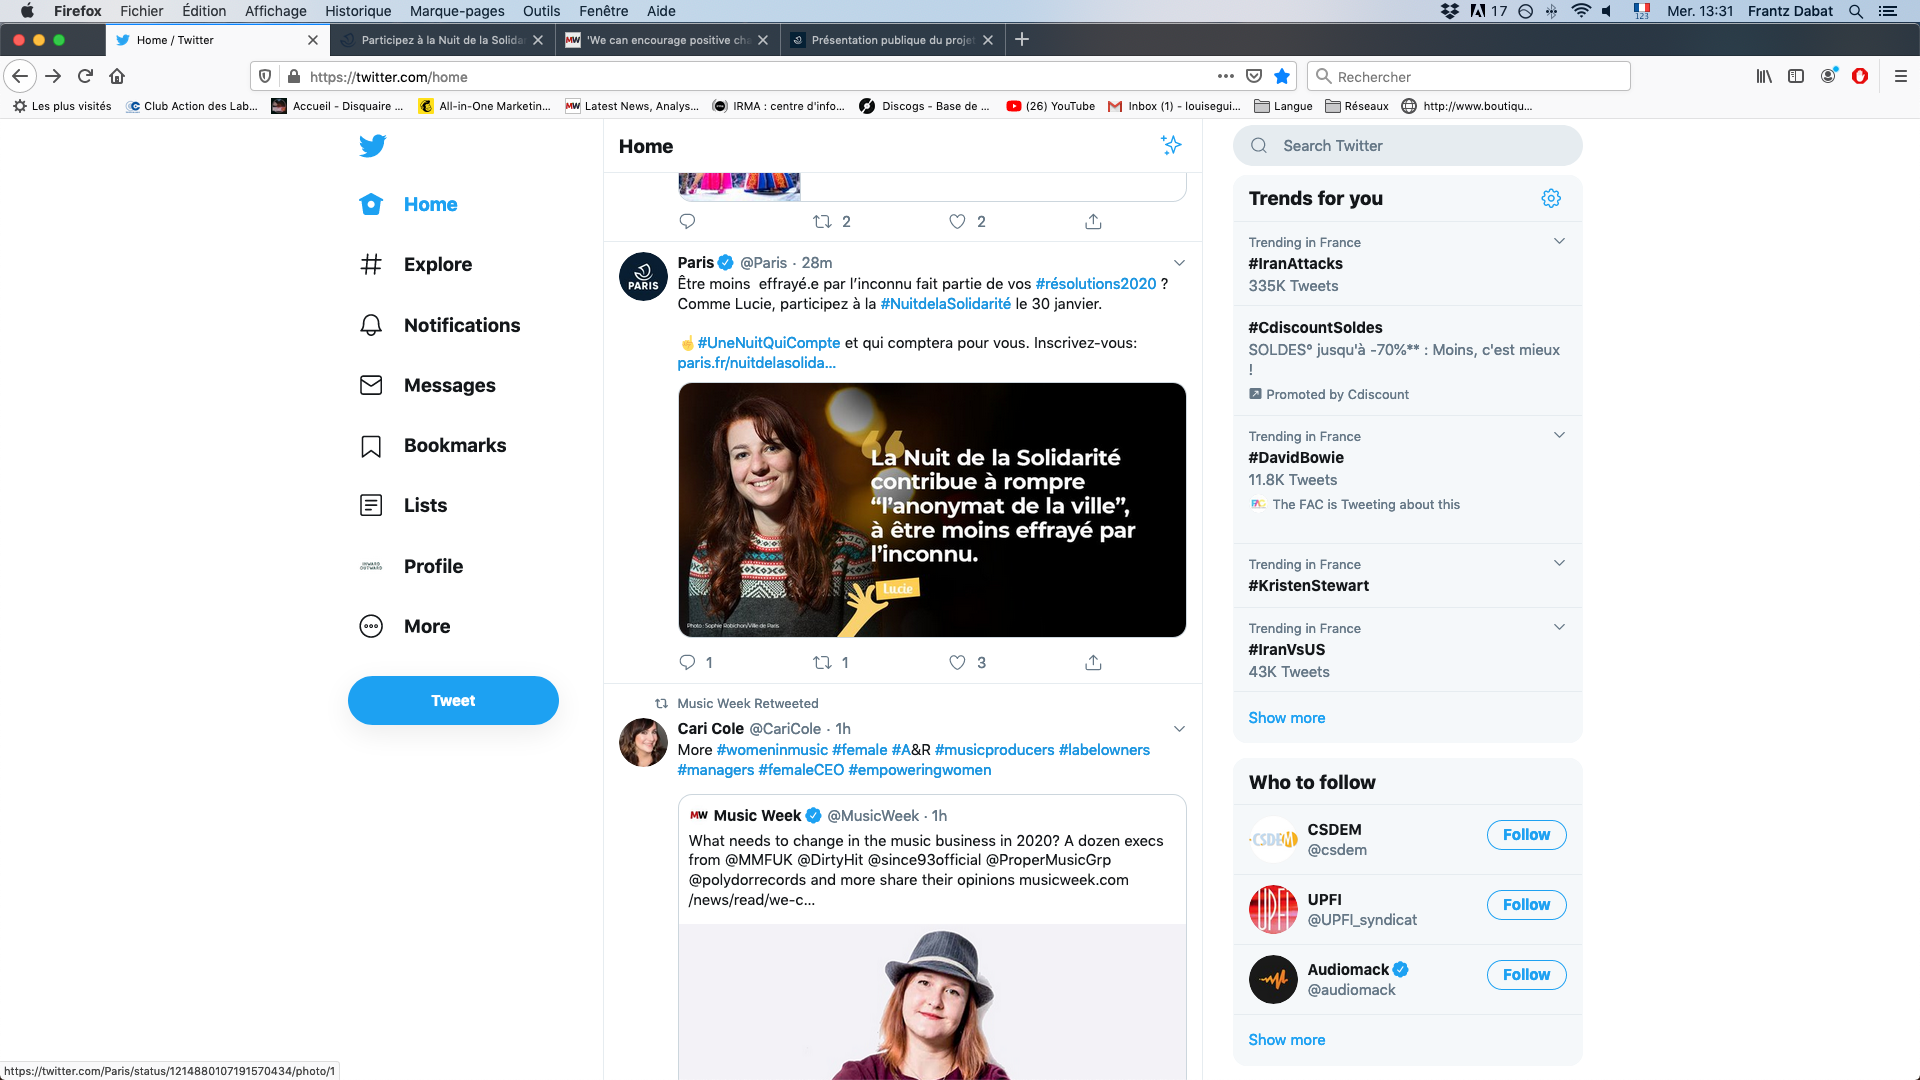The width and height of the screenshot is (1920, 1080).
Task: Expand the Paris tweet options chevron
Action: [x=1179, y=263]
